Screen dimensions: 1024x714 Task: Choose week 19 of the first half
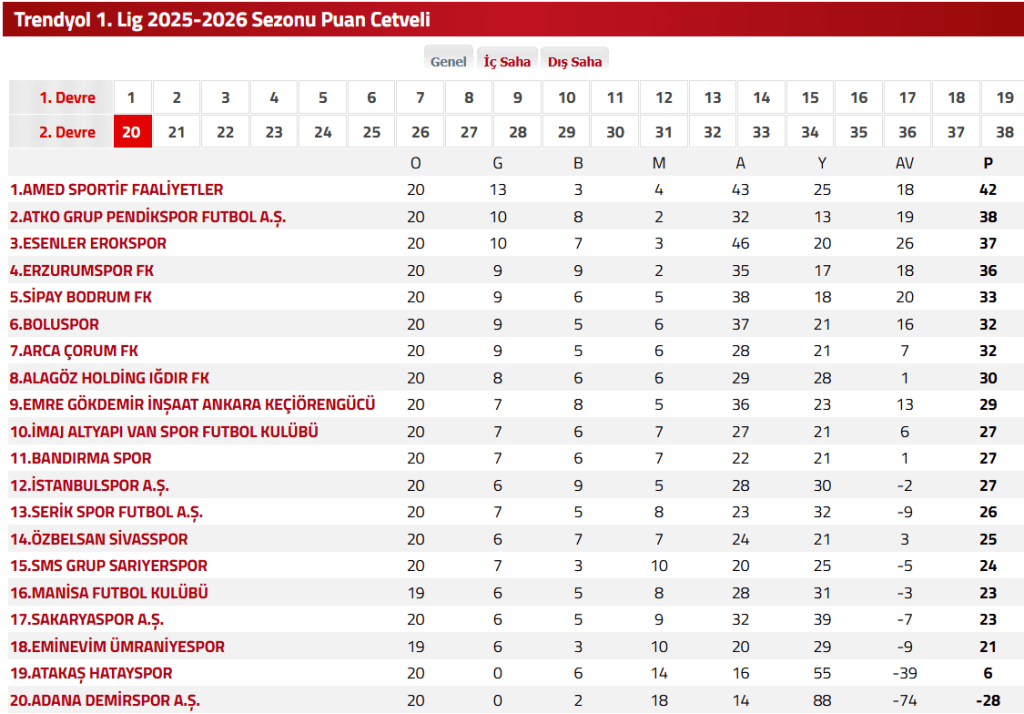click(x=1005, y=98)
